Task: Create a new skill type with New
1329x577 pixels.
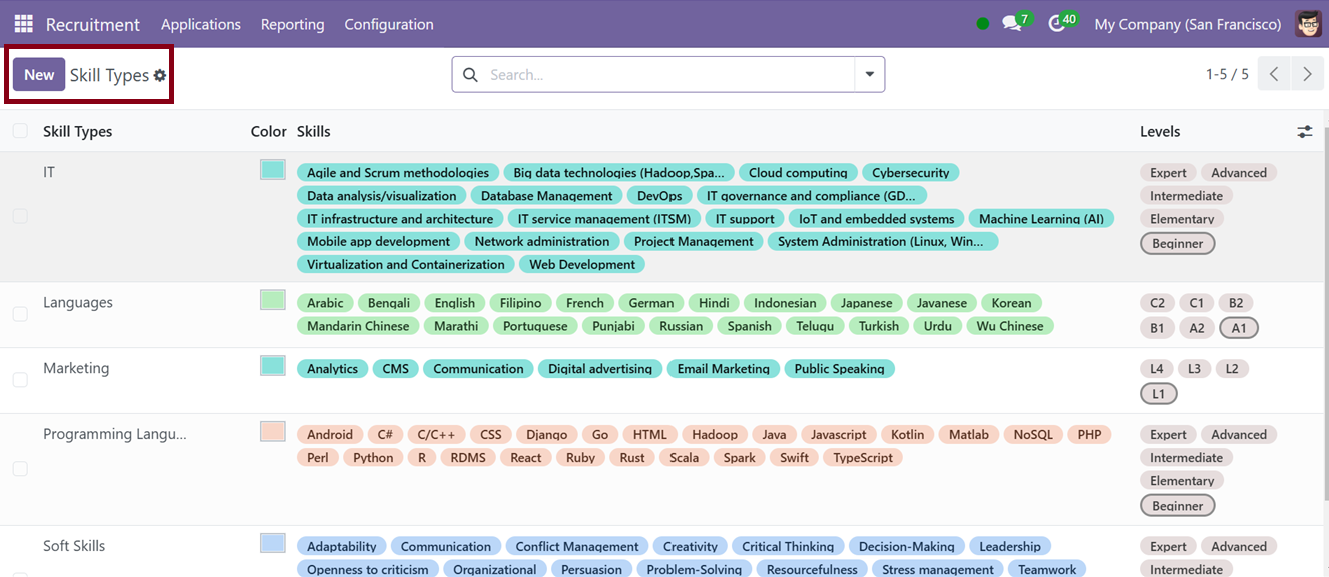Action: 39,75
